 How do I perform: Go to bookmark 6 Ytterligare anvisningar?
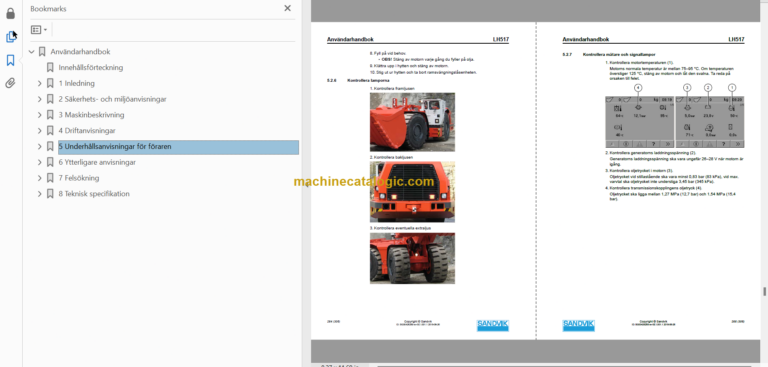[x=97, y=162]
